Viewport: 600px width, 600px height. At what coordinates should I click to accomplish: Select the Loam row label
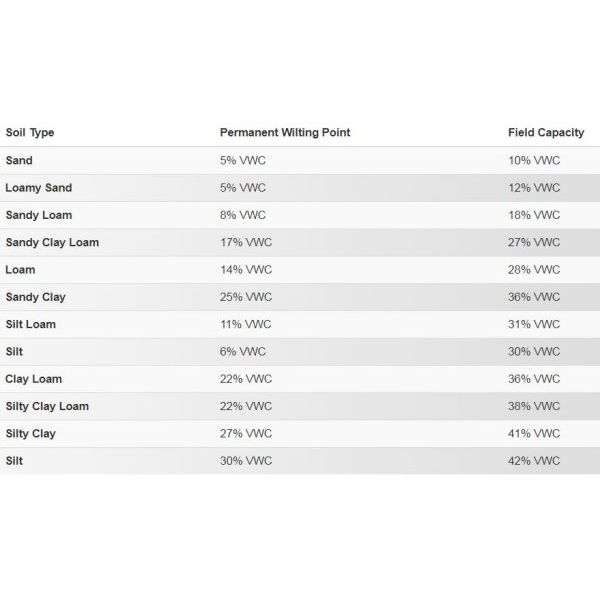click(x=20, y=270)
